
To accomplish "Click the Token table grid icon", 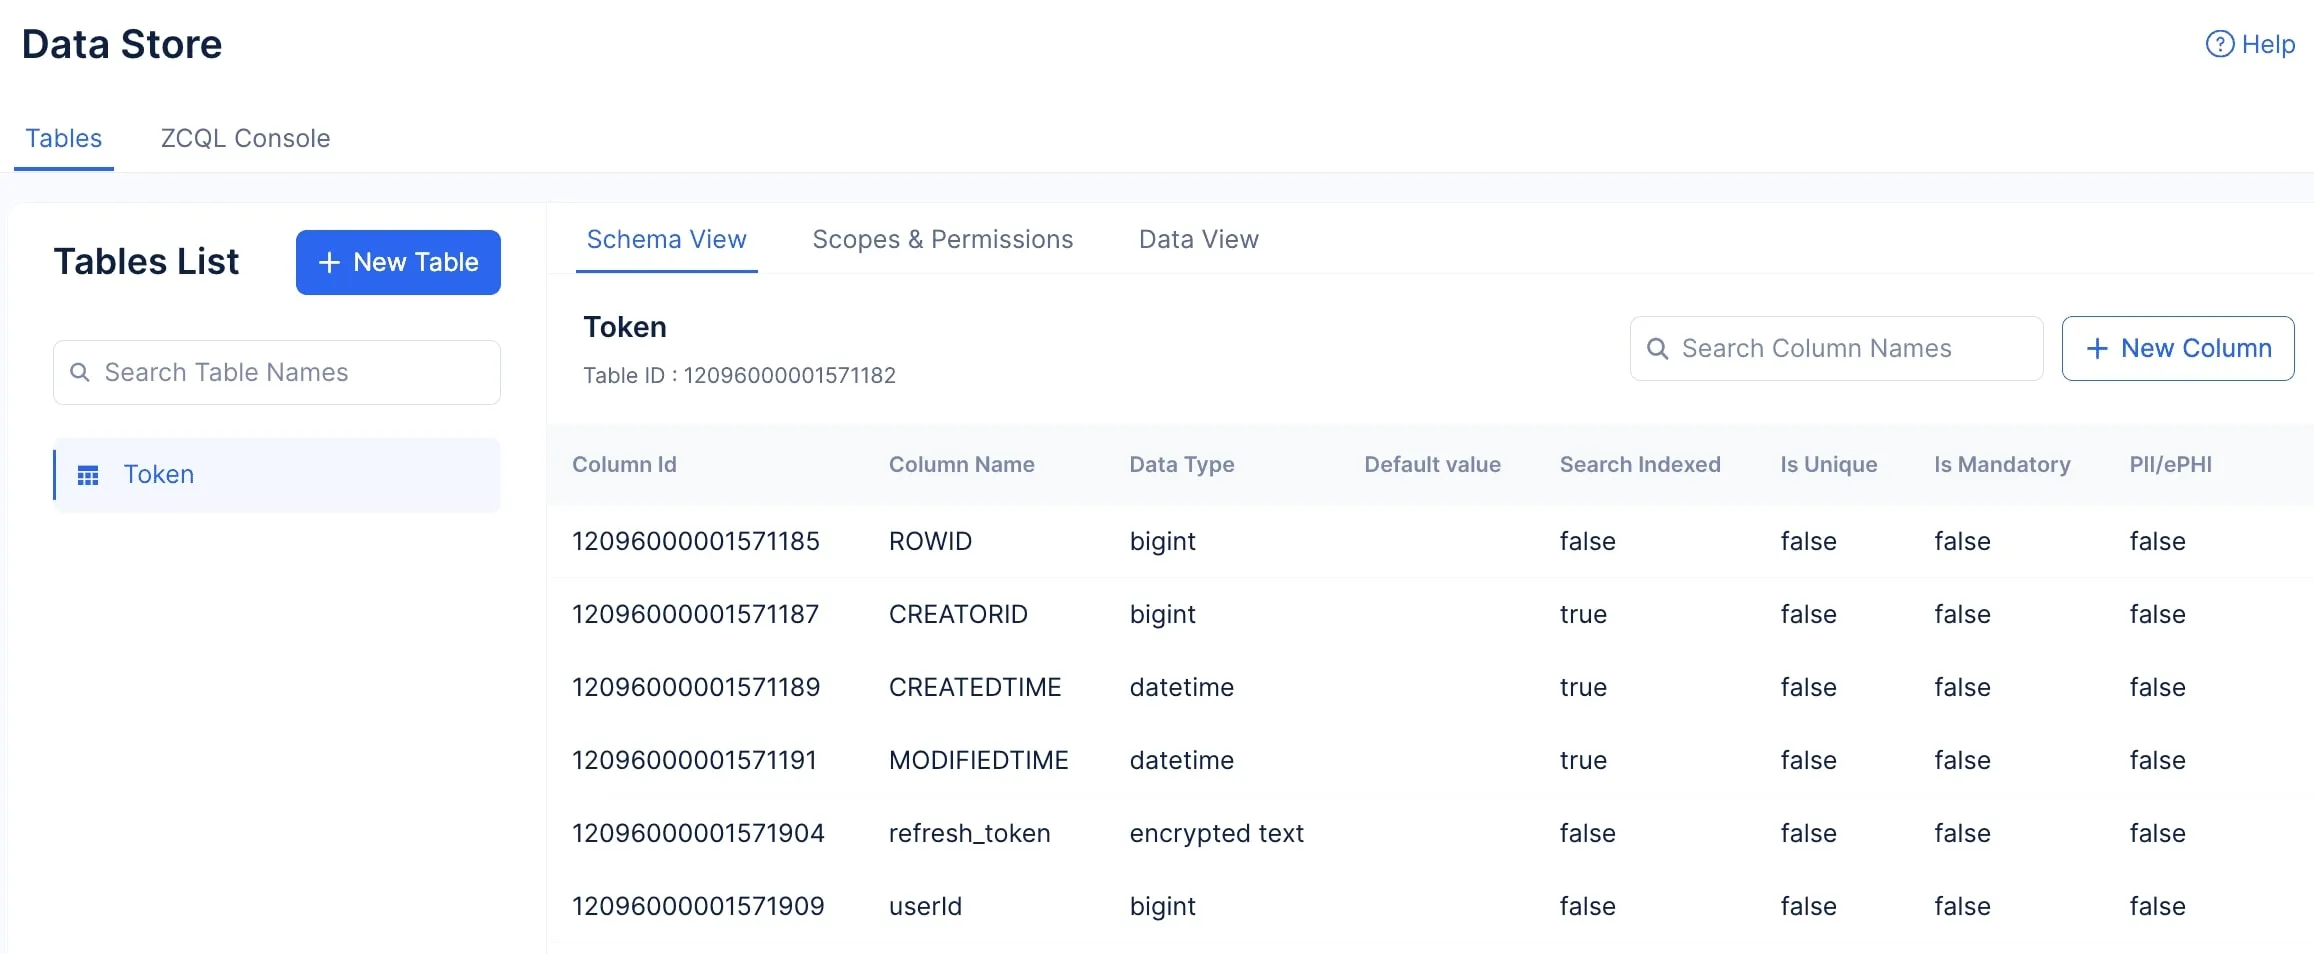I will pyautogui.click(x=88, y=475).
